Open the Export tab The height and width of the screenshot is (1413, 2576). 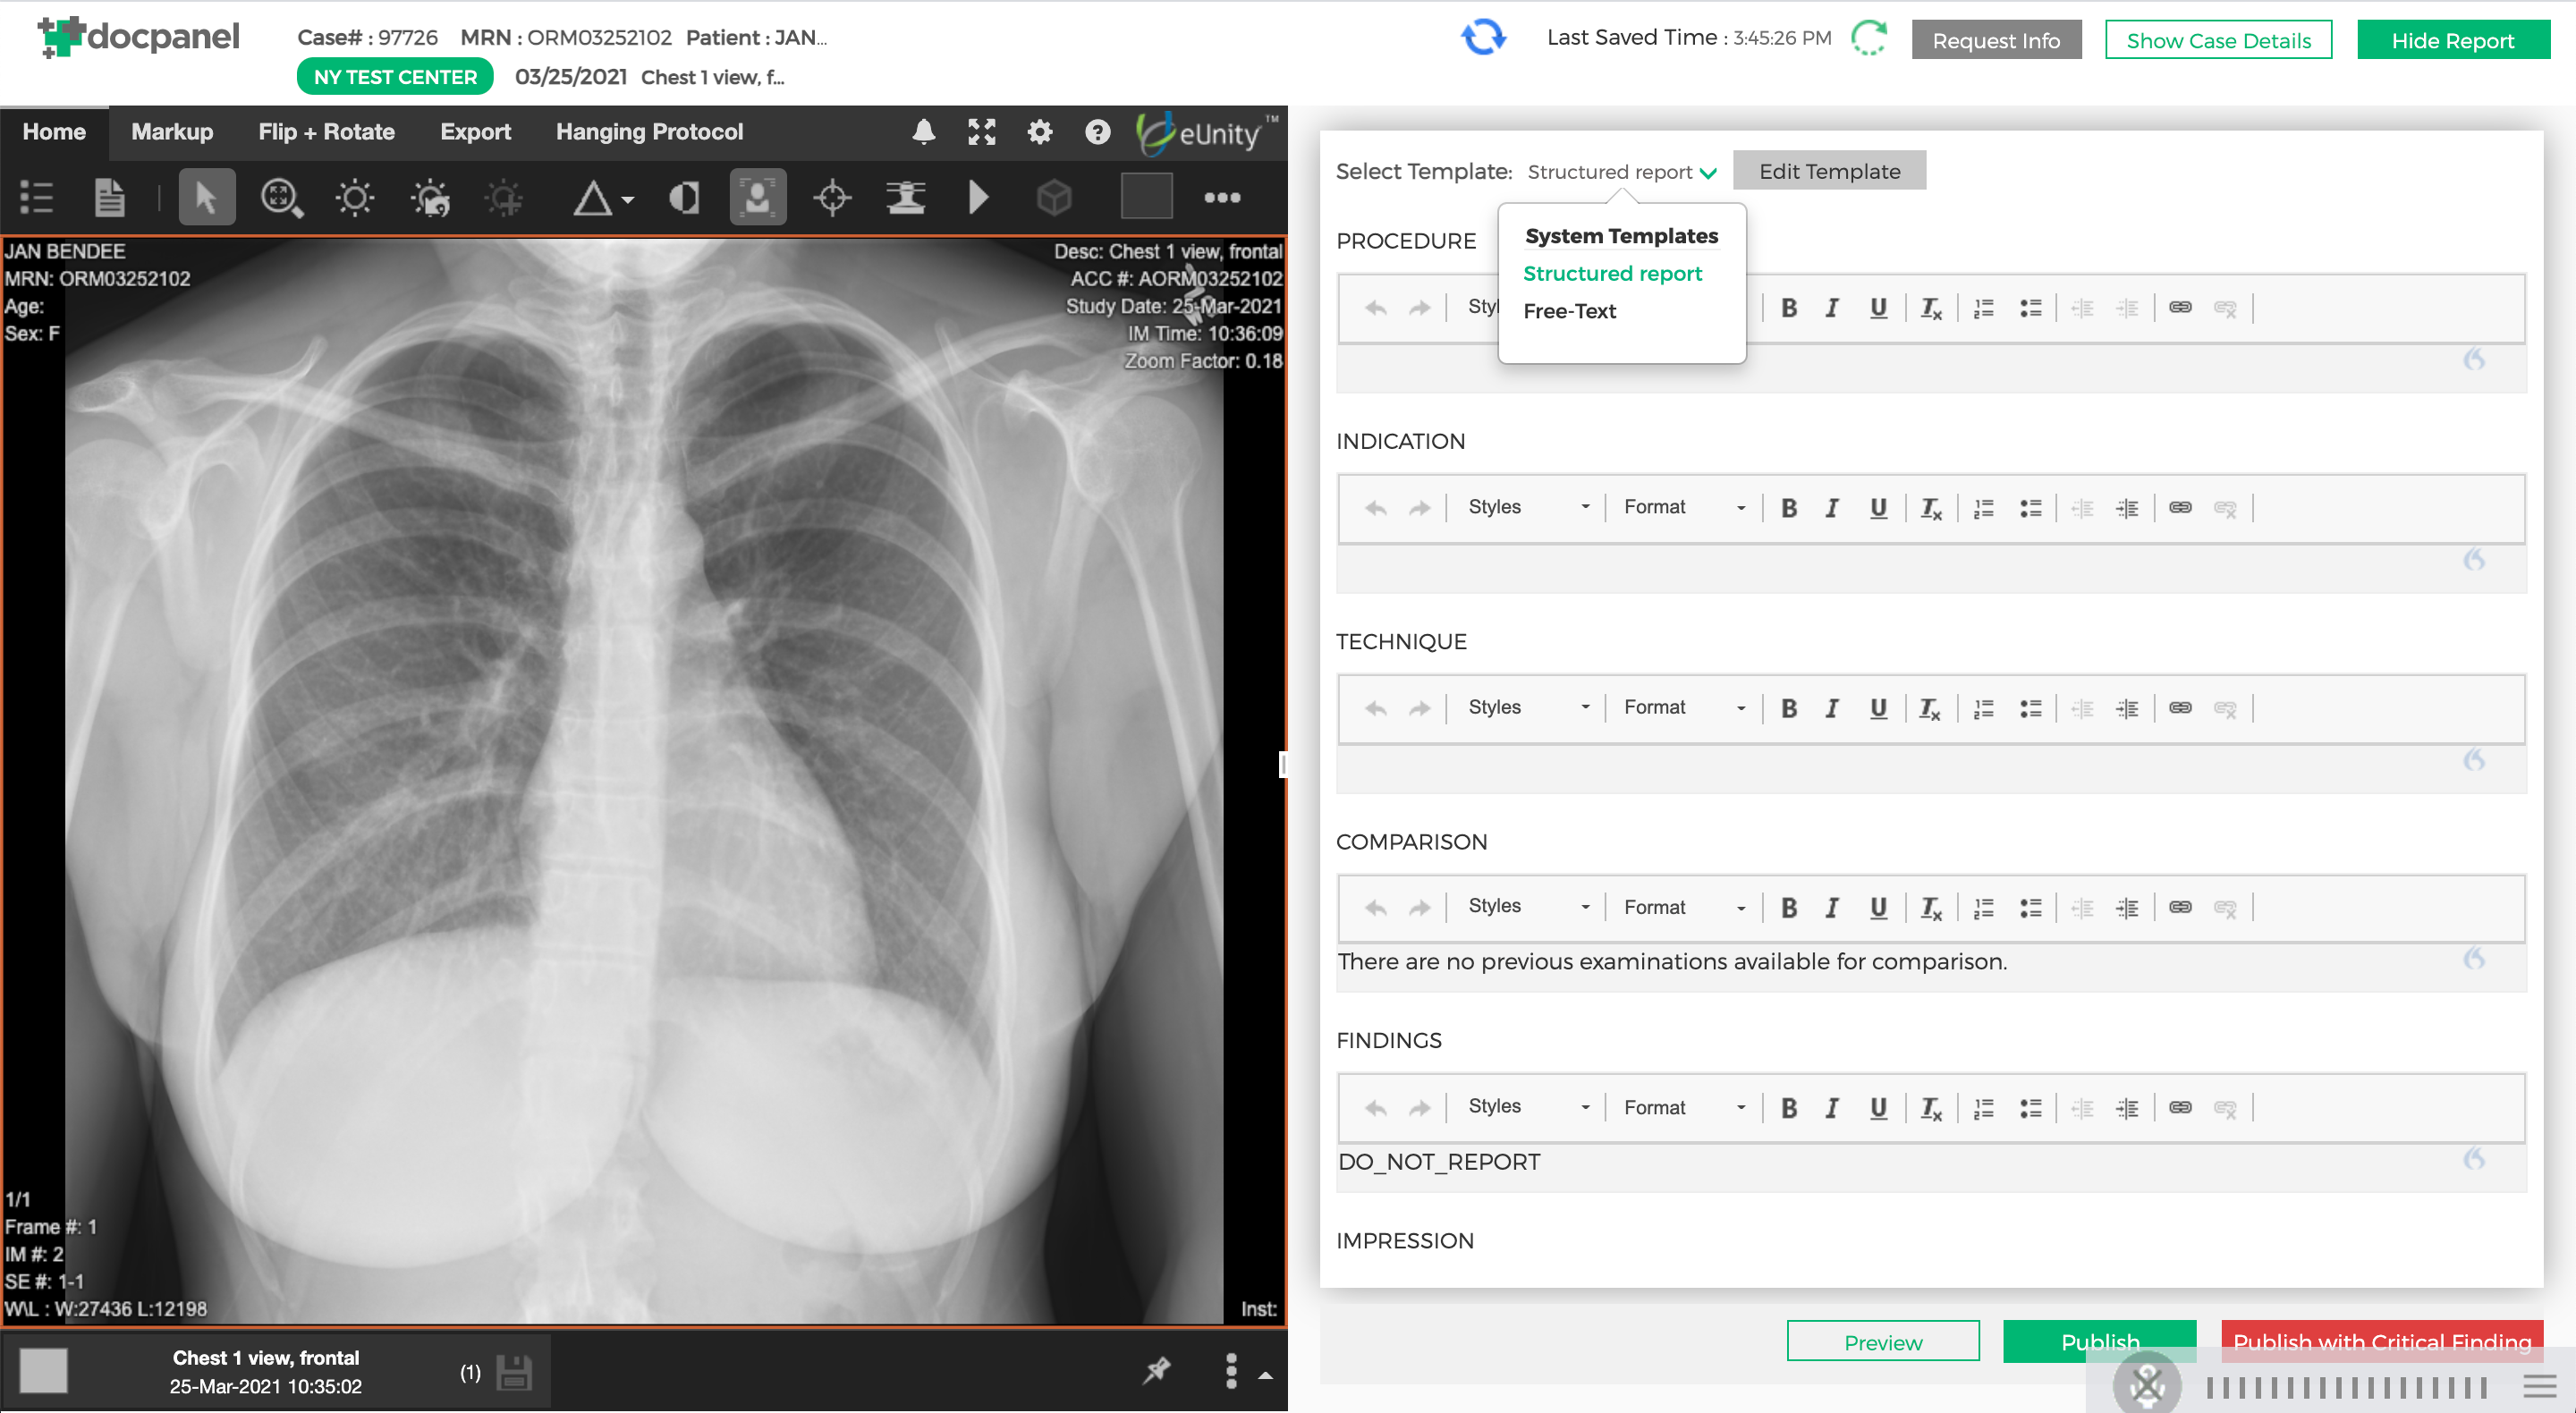coord(475,132)
